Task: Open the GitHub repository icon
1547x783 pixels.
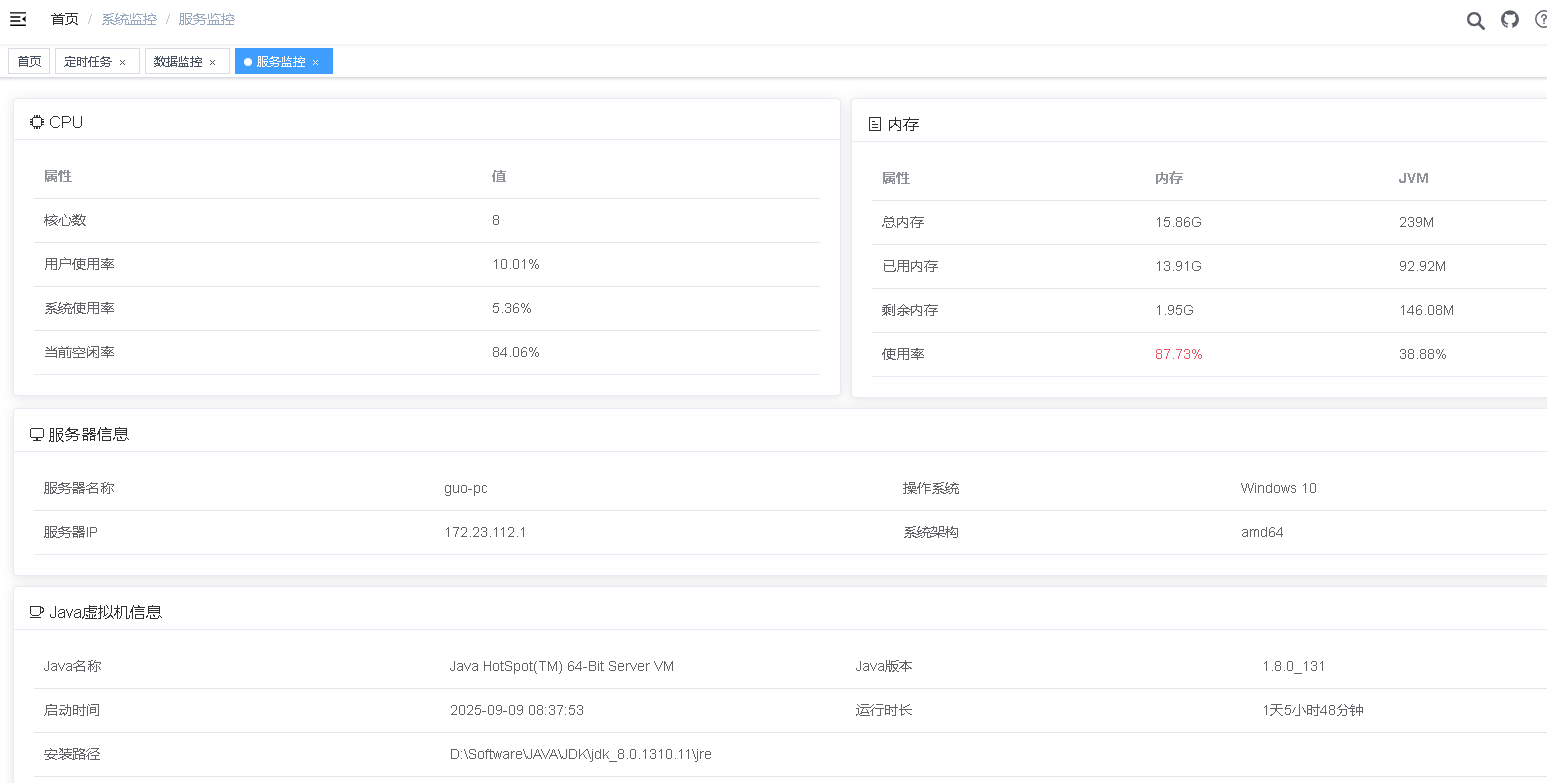Action: (1510, 19)
